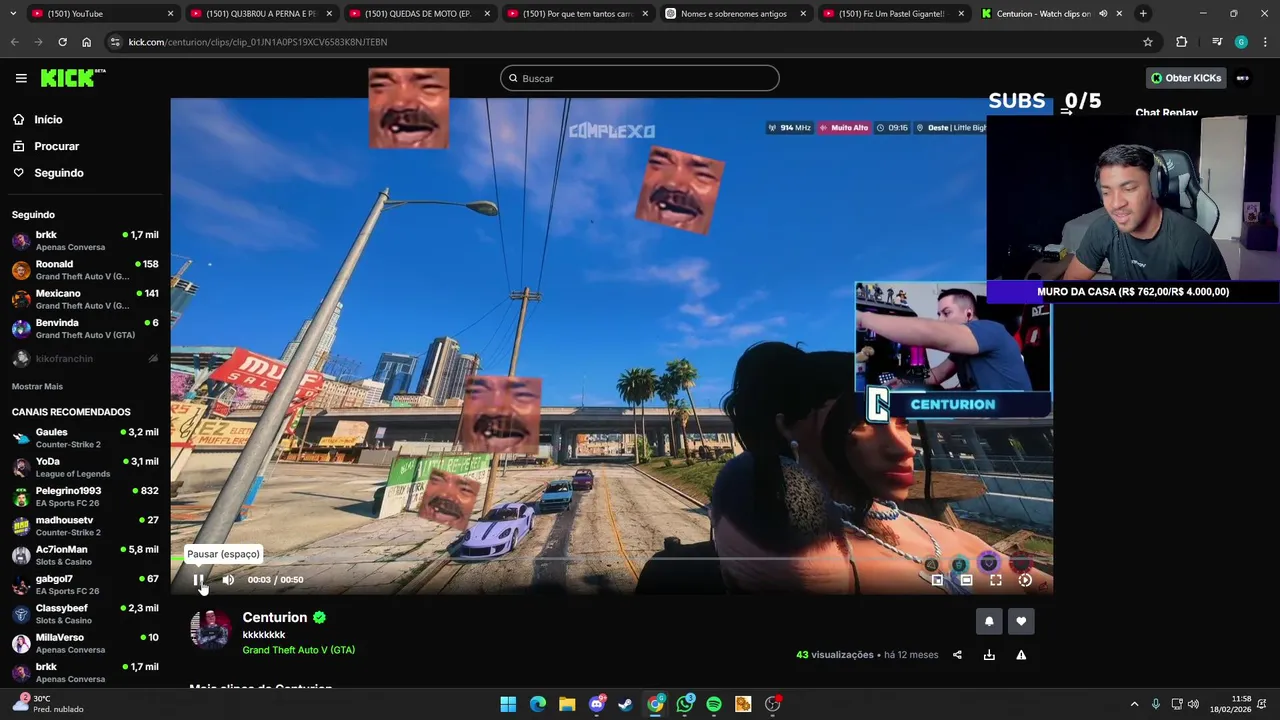Turn on notifications with the bell button
1280x720 pixels.
pyautogui.click(x=989, y=621)
